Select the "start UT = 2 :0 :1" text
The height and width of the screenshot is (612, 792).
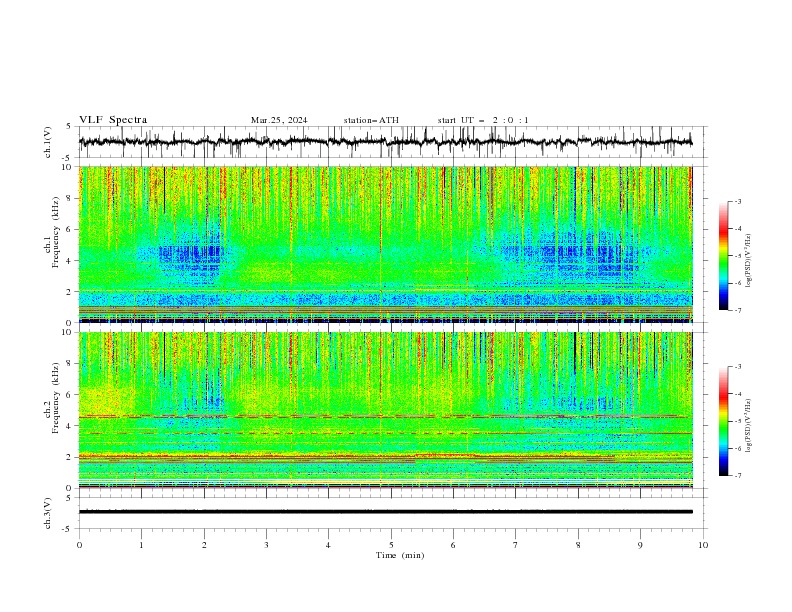coord(483,120)
